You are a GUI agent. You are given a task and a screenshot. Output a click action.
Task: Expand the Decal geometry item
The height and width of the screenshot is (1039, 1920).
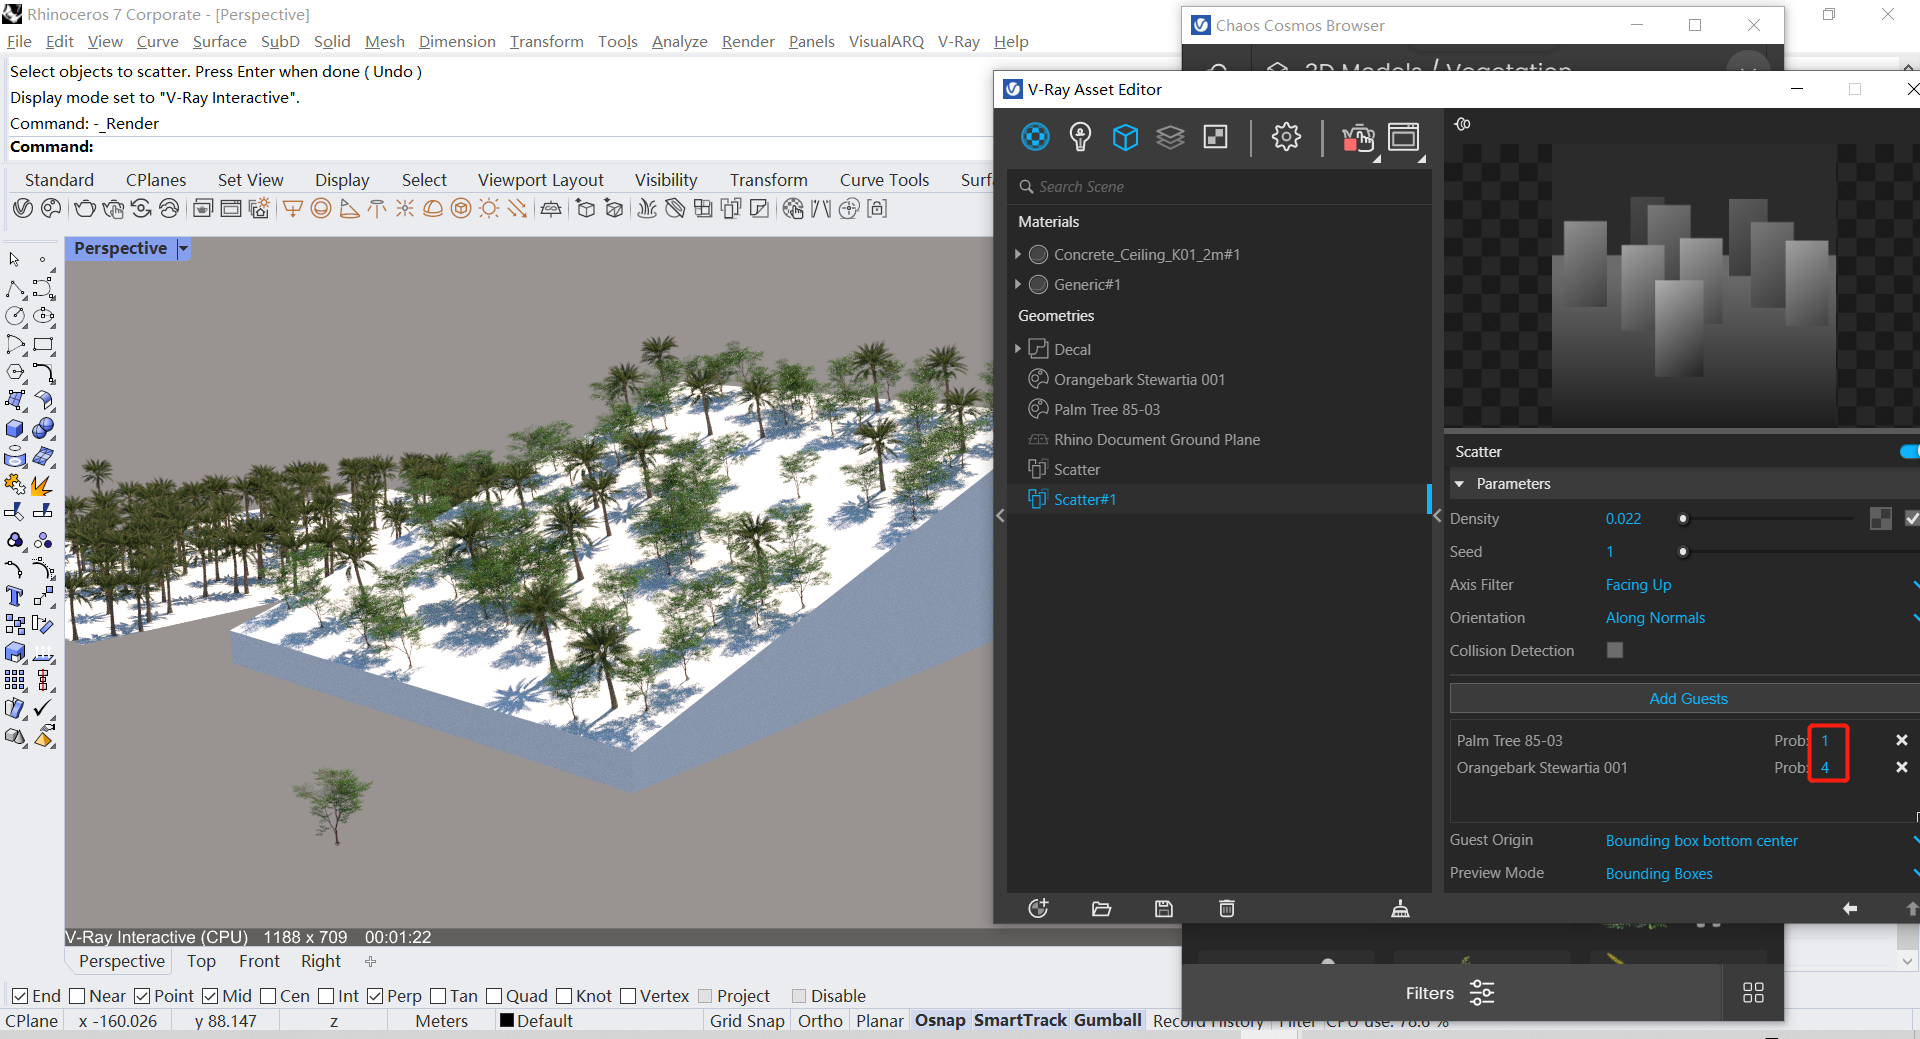coord(1018,349)
